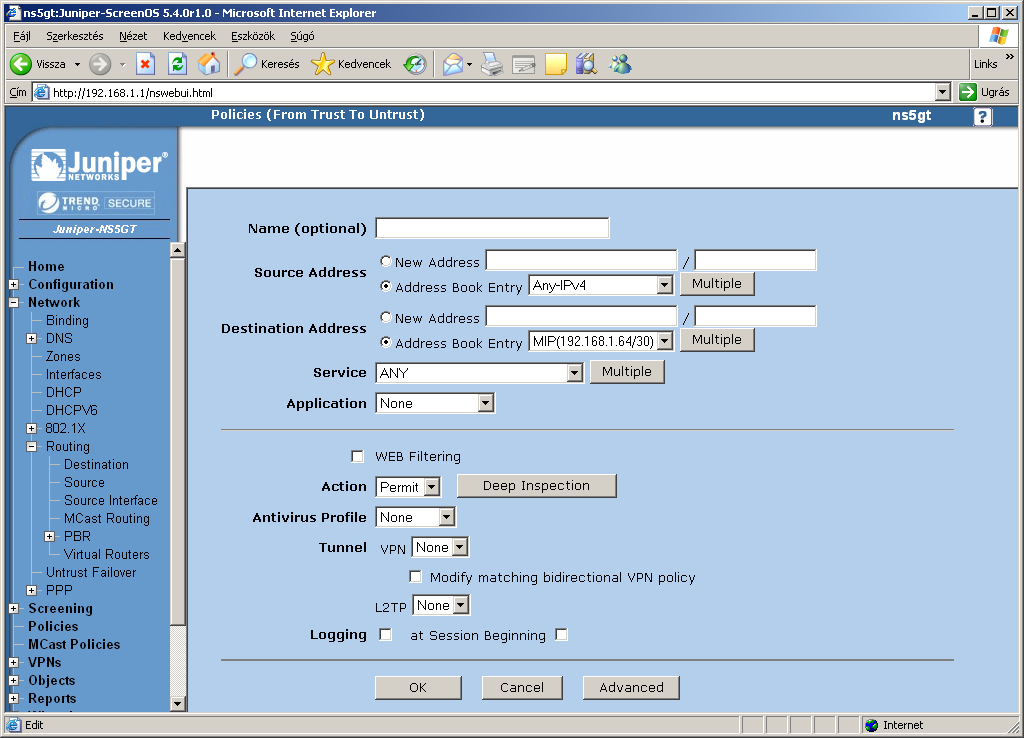Click the browser Refresh icon
1024x738 pixels.
177,64
